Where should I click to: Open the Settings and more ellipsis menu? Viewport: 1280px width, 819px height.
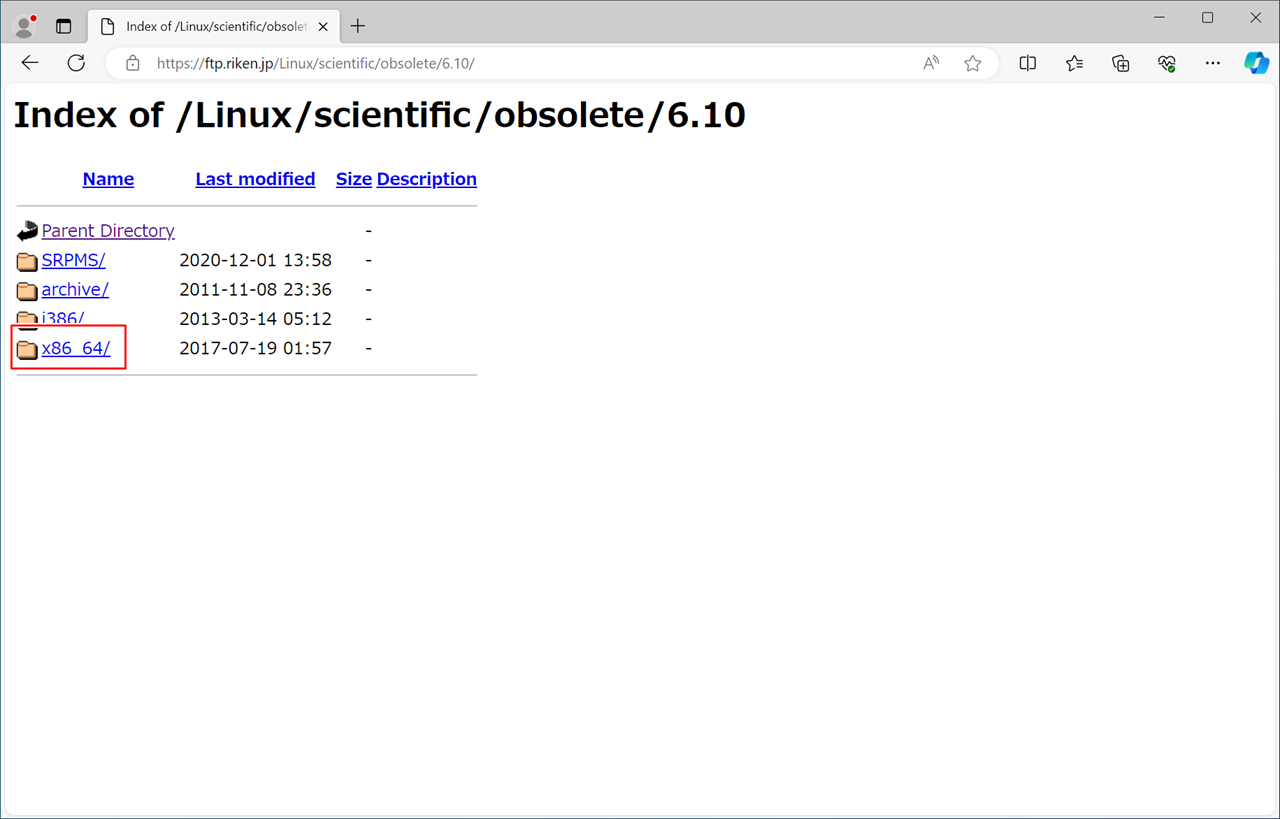1212,63
